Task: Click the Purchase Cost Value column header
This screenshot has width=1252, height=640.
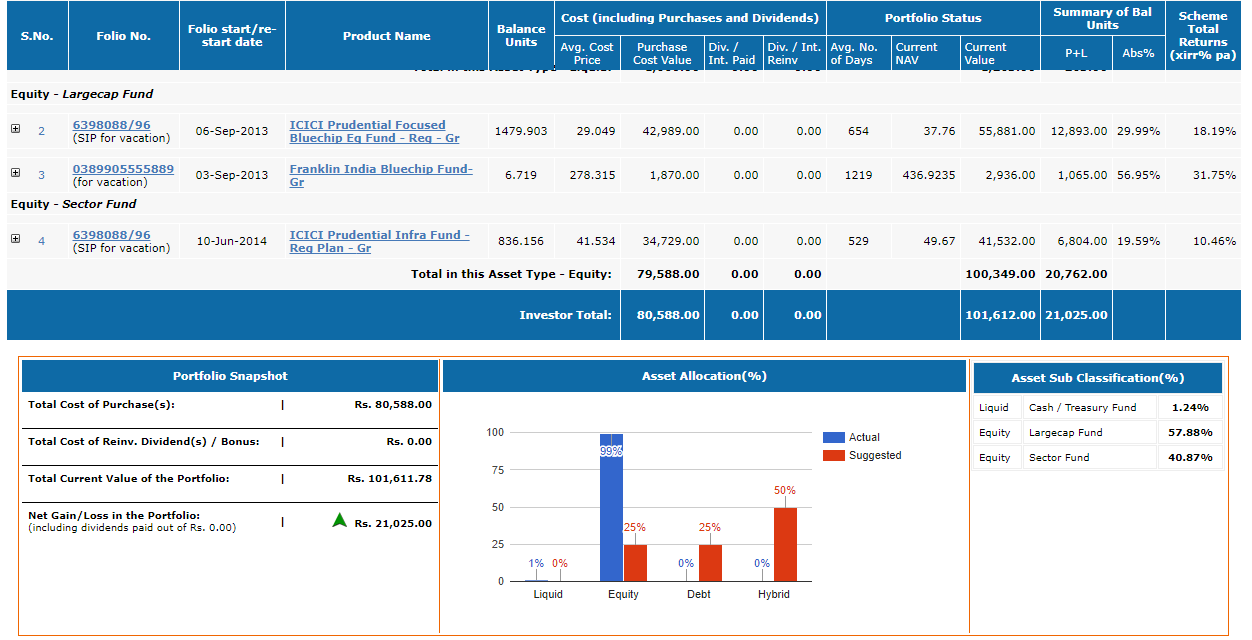Action: coord(662,53)
